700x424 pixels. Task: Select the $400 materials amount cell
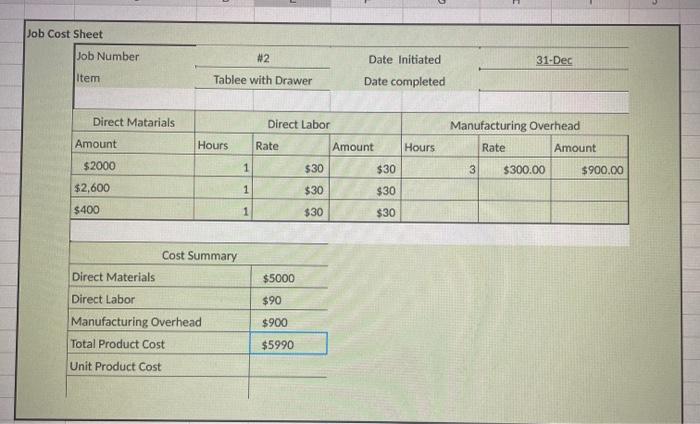132,209
